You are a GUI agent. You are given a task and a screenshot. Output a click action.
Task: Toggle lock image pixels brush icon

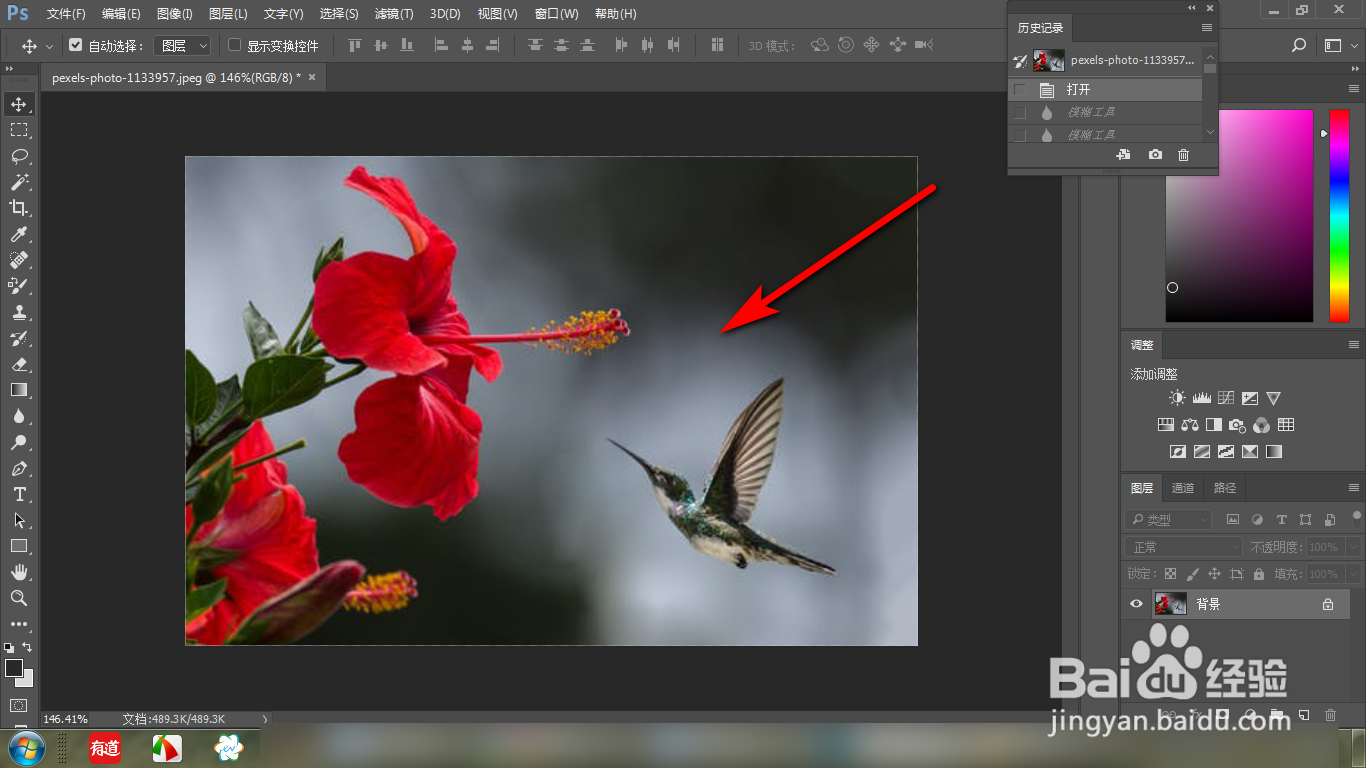1192,574
